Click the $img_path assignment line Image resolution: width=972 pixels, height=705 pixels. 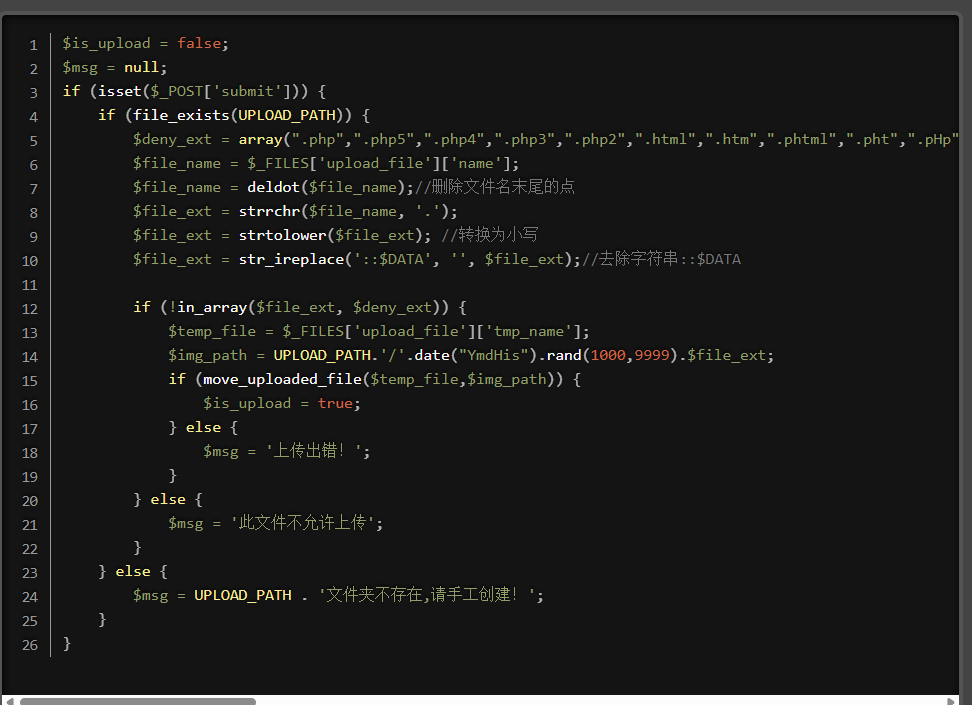(x=471, y=355)
